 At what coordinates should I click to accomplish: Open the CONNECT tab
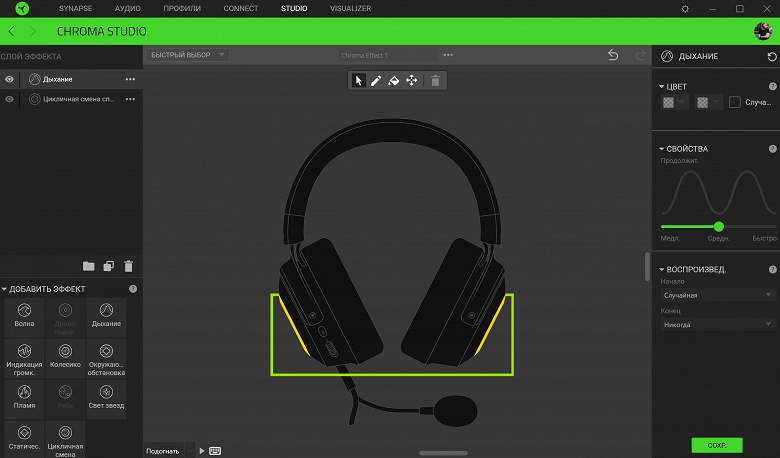coord(241,8)
